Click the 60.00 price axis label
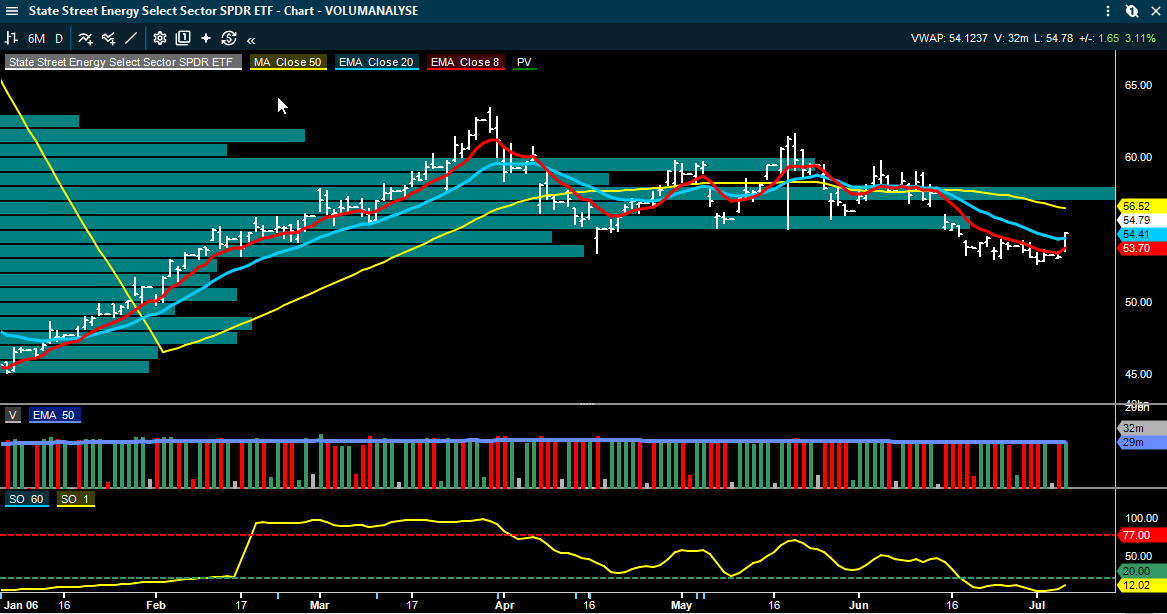The width and height of the screenshot is (1167, 614). (1138, 158)
